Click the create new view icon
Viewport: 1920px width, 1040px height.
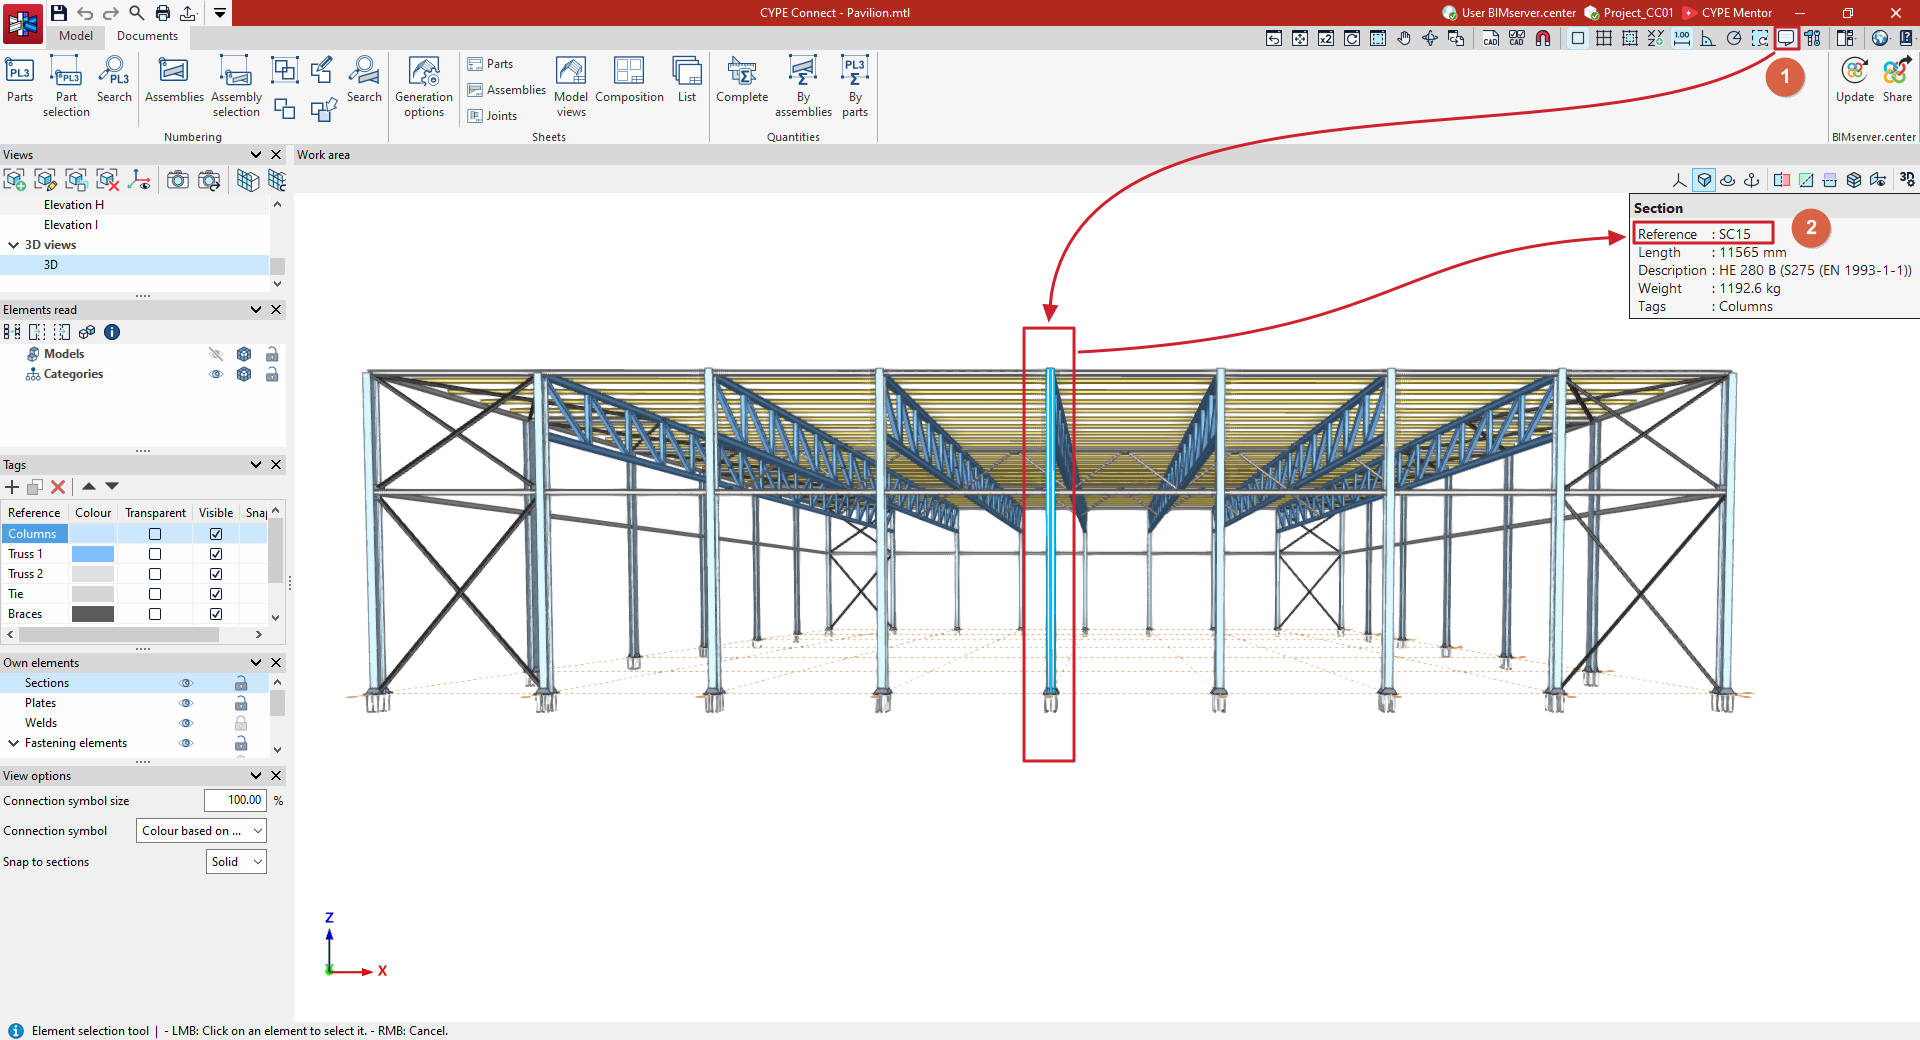[14, 180]
